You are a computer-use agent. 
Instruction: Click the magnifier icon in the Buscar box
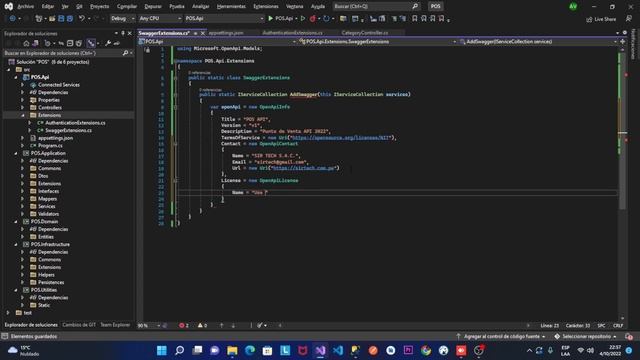415,7
